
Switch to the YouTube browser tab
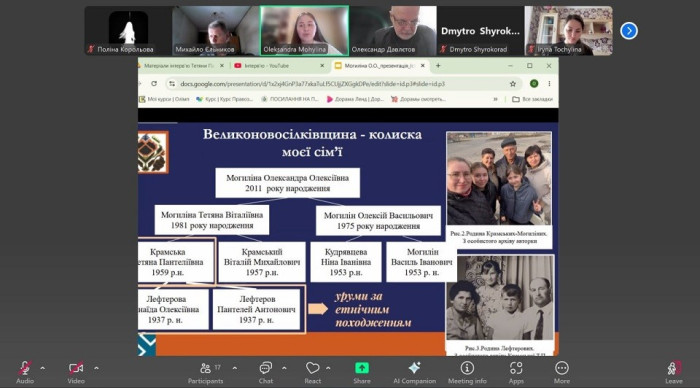pyautogui.click(x=279, y=66)
